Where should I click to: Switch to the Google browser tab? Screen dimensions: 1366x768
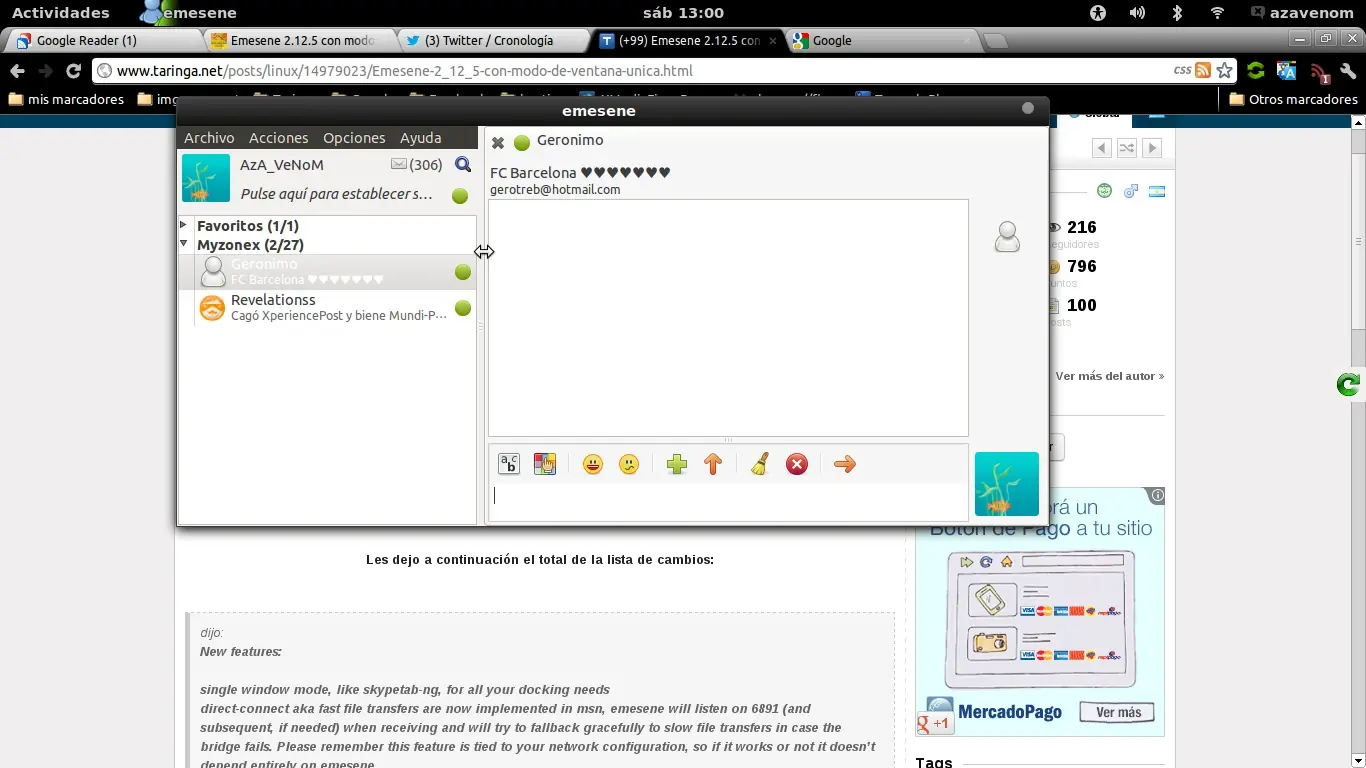click(880, 41)
